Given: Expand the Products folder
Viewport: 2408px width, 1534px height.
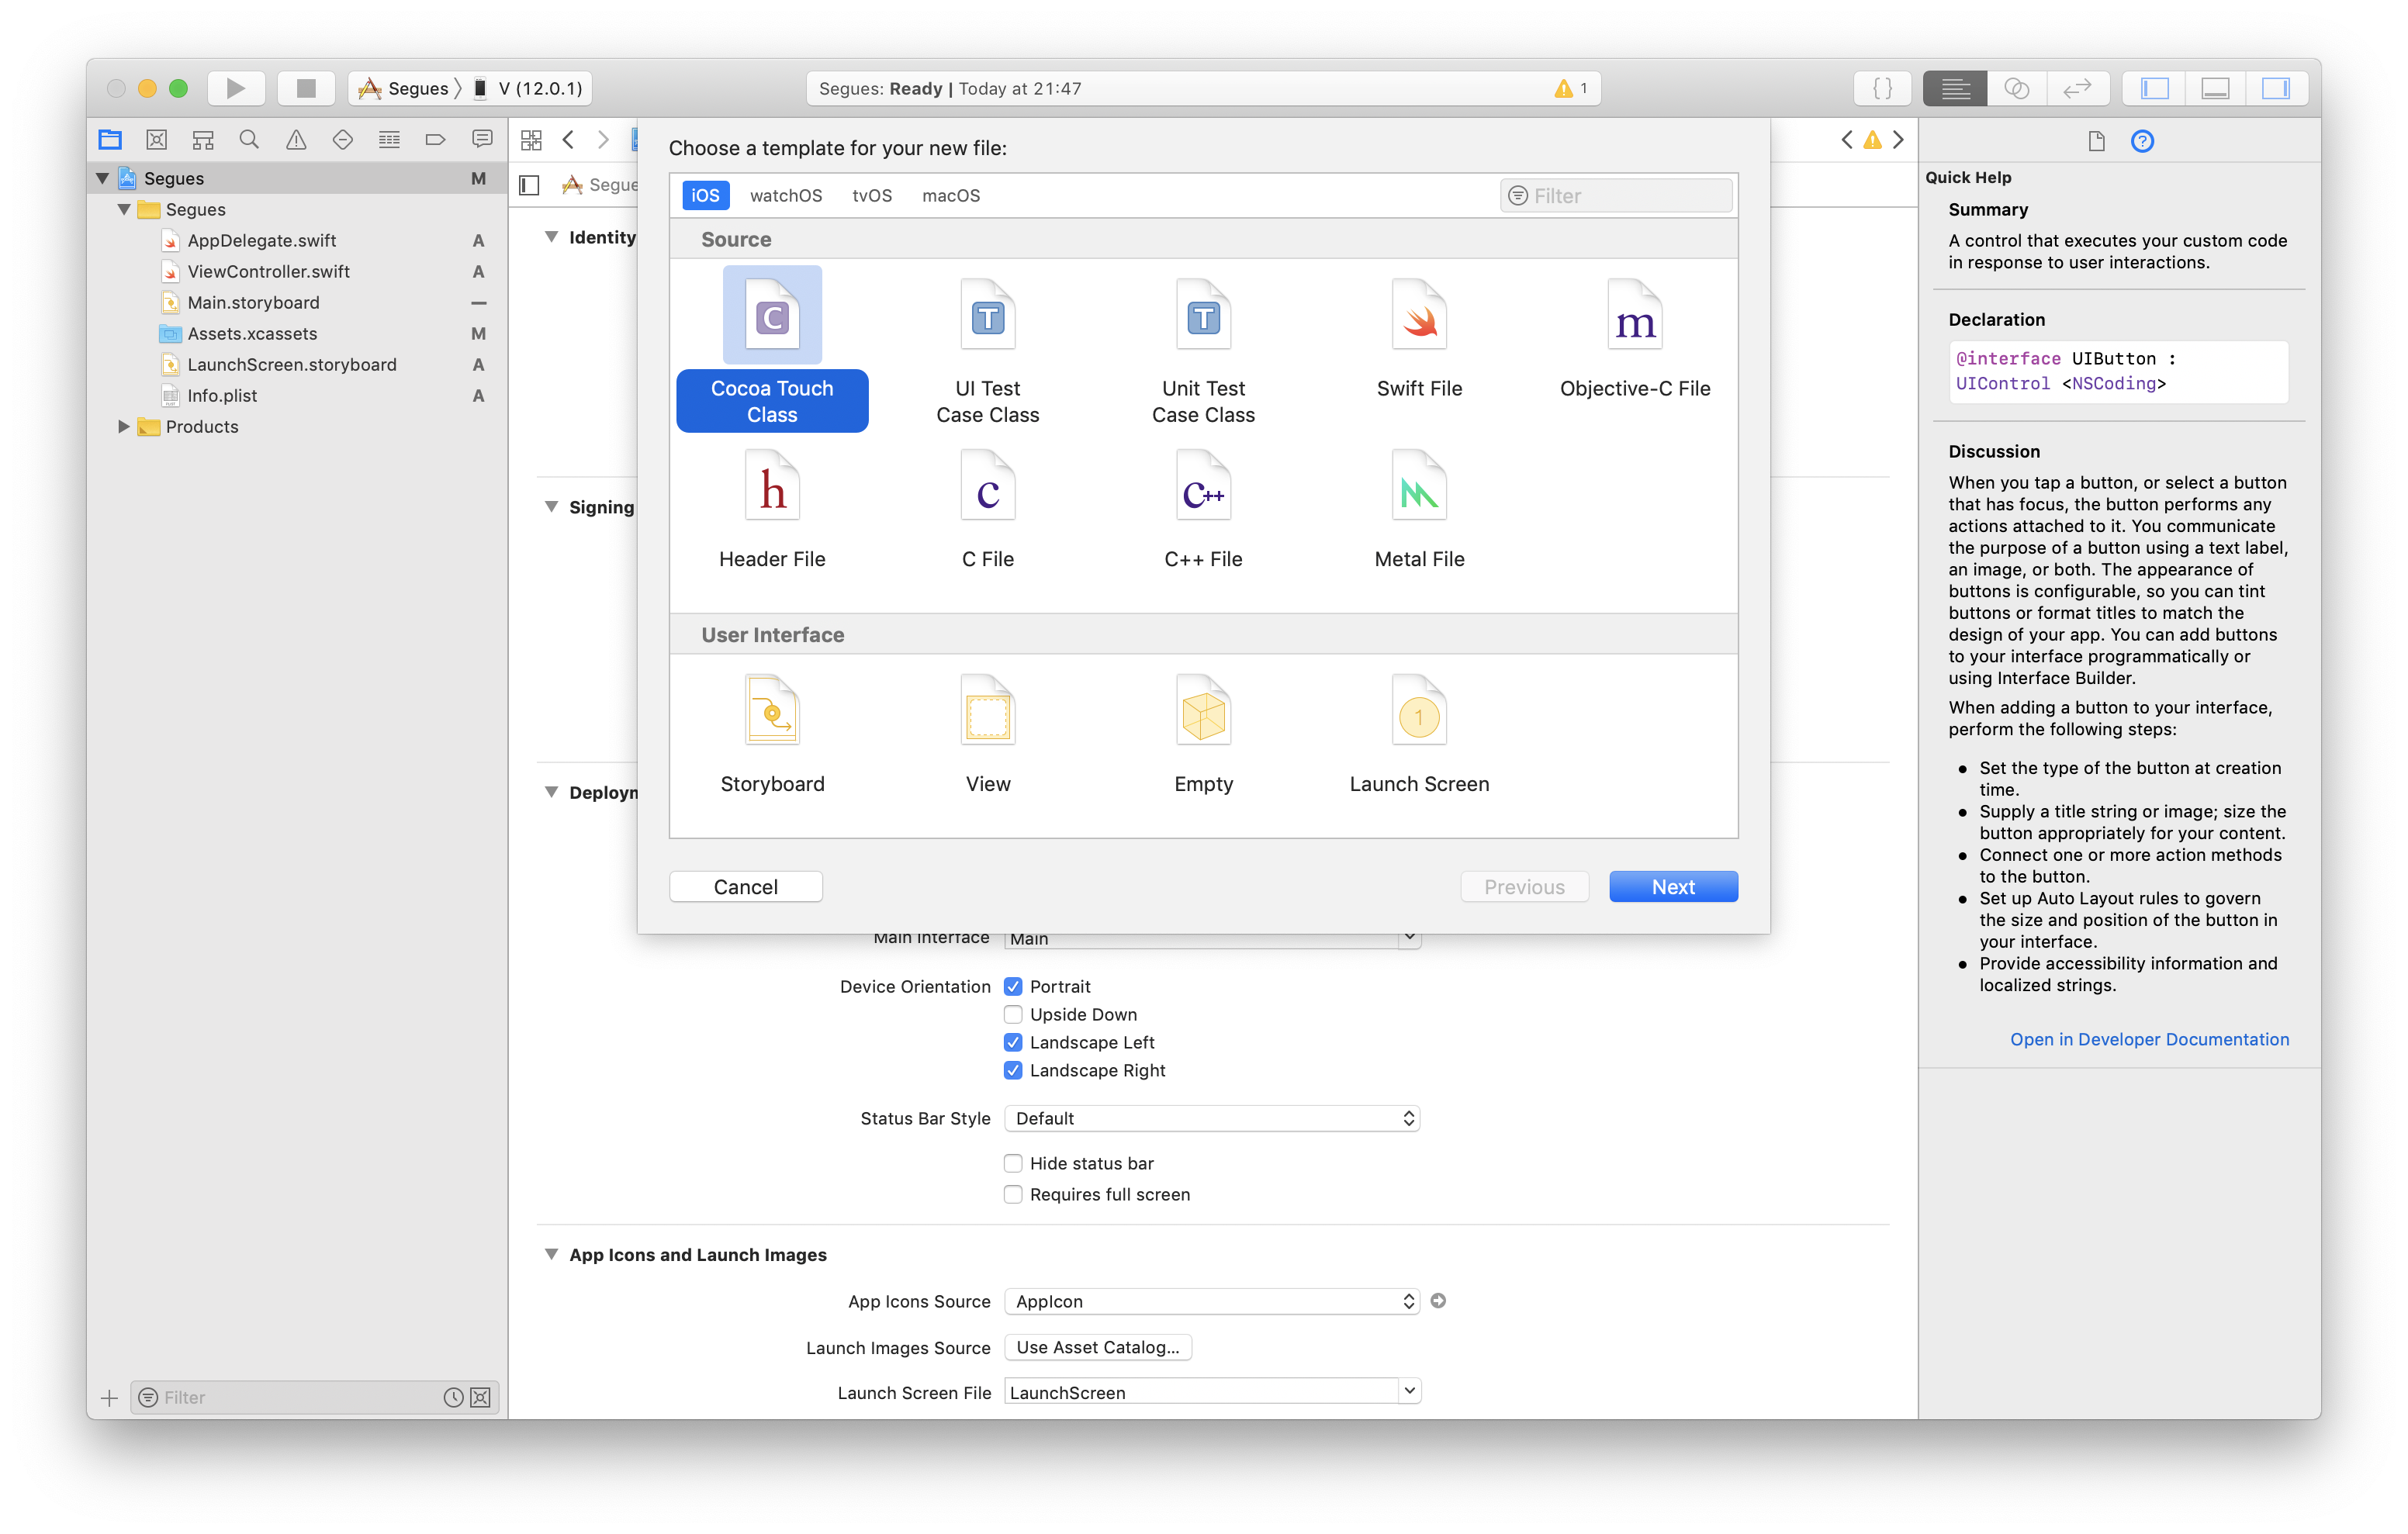Looking at the screenshot, I should tap(124, 426).
